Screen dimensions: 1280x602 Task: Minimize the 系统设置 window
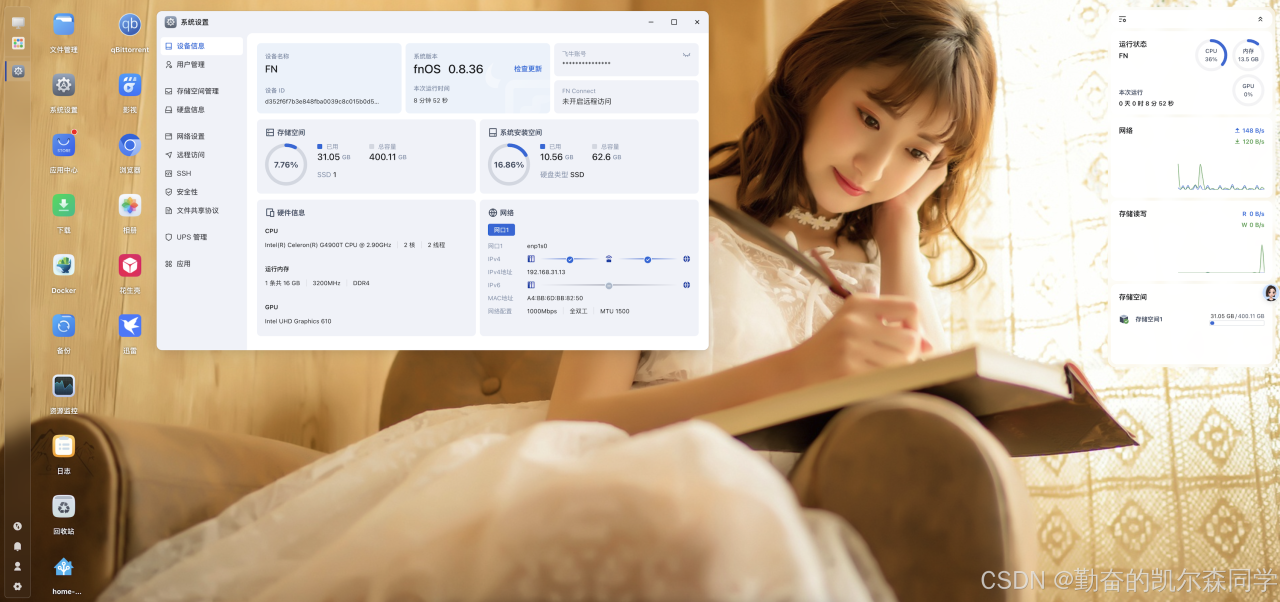click(x=651, y=22)
